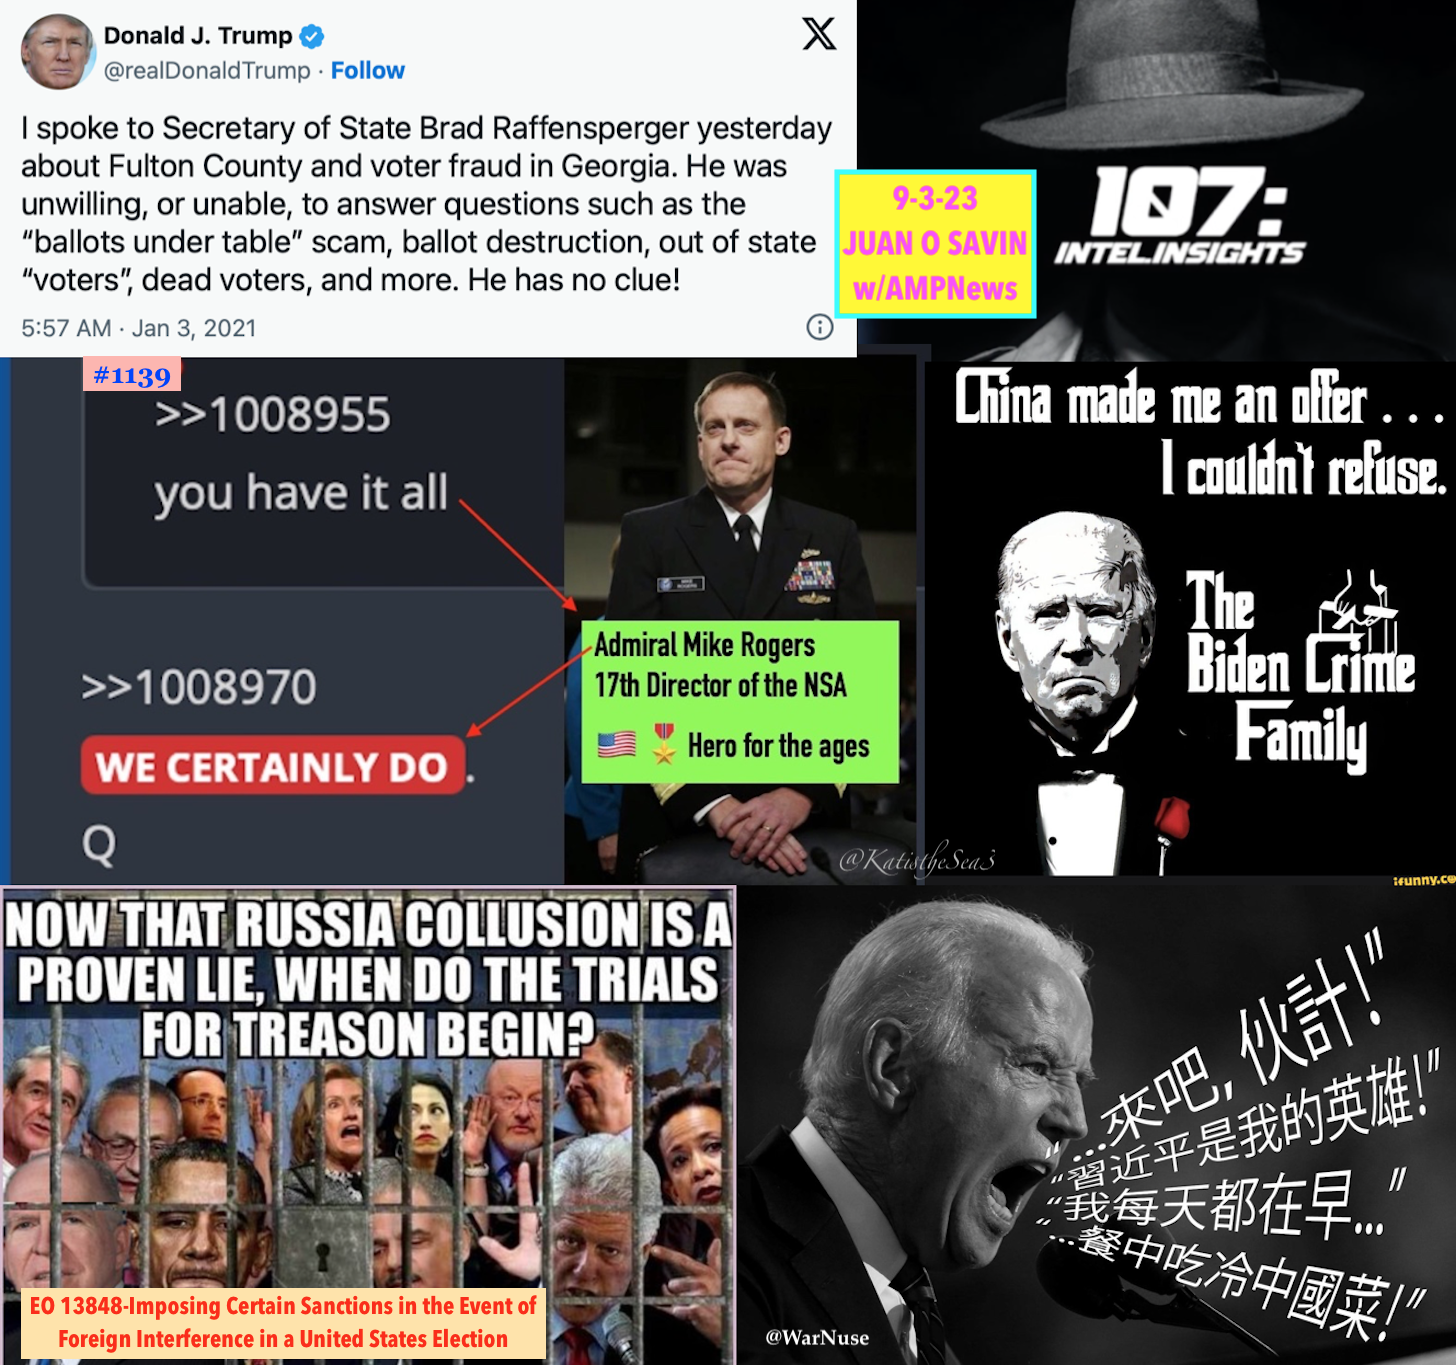Click the blue verified badge icon

[x=312, y=36]
